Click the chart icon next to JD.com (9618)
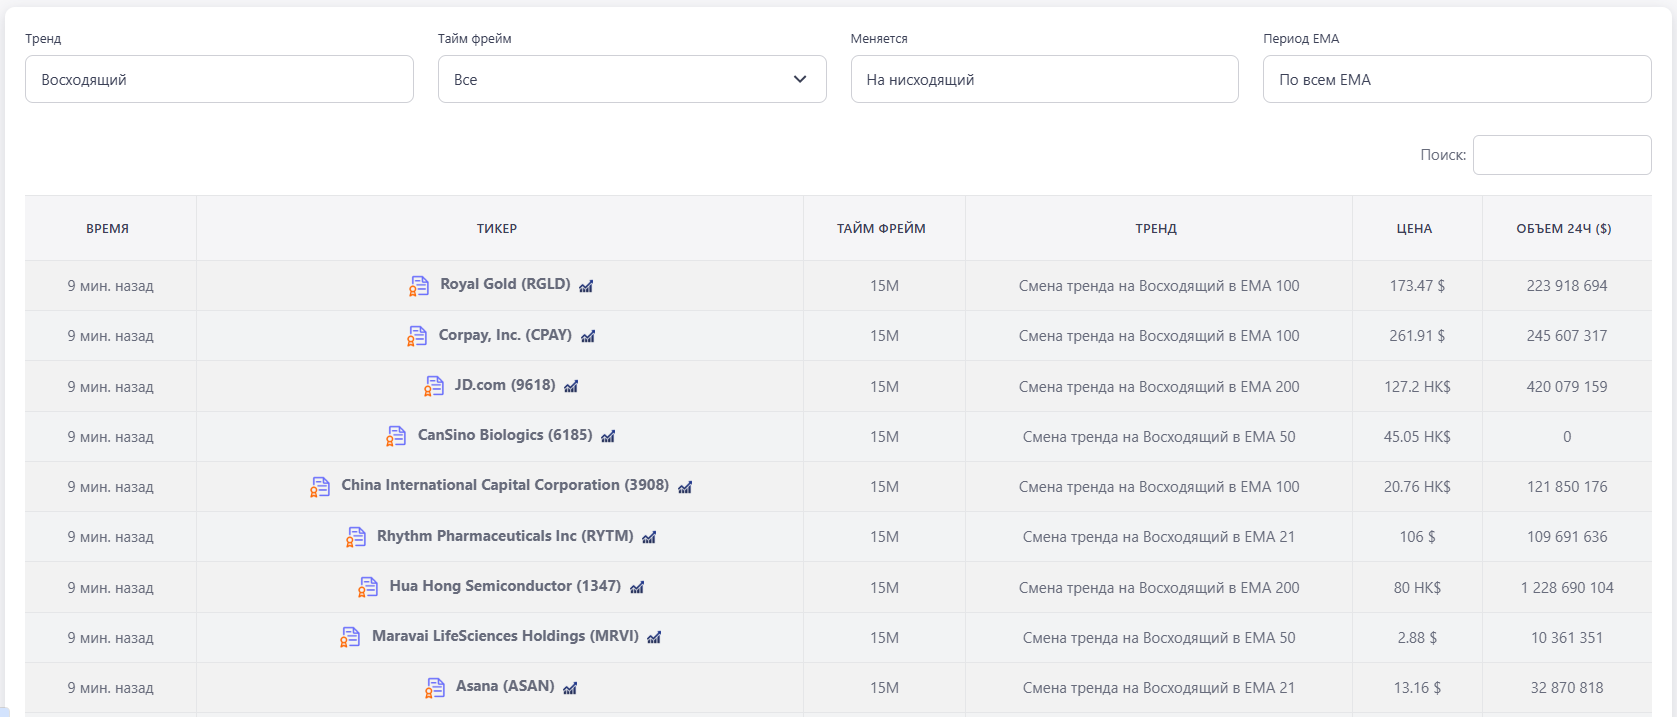Screen dimensions: 1677x717 coord(571,387)
